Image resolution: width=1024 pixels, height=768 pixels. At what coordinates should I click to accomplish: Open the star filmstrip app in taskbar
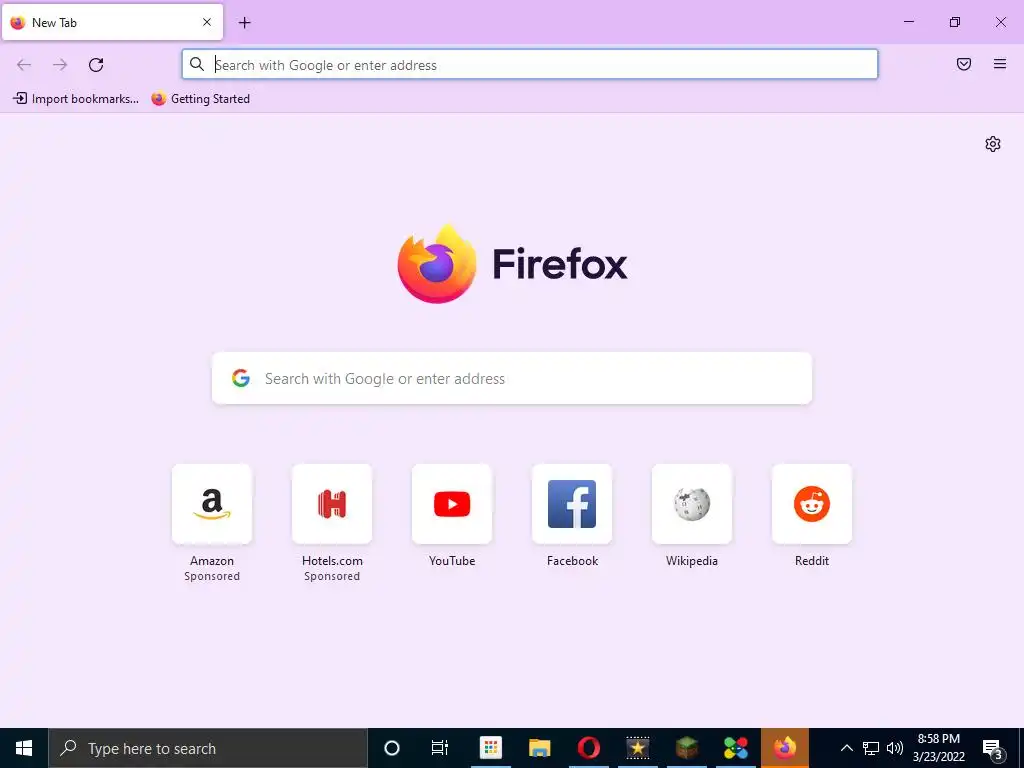[x=637, y=748]
